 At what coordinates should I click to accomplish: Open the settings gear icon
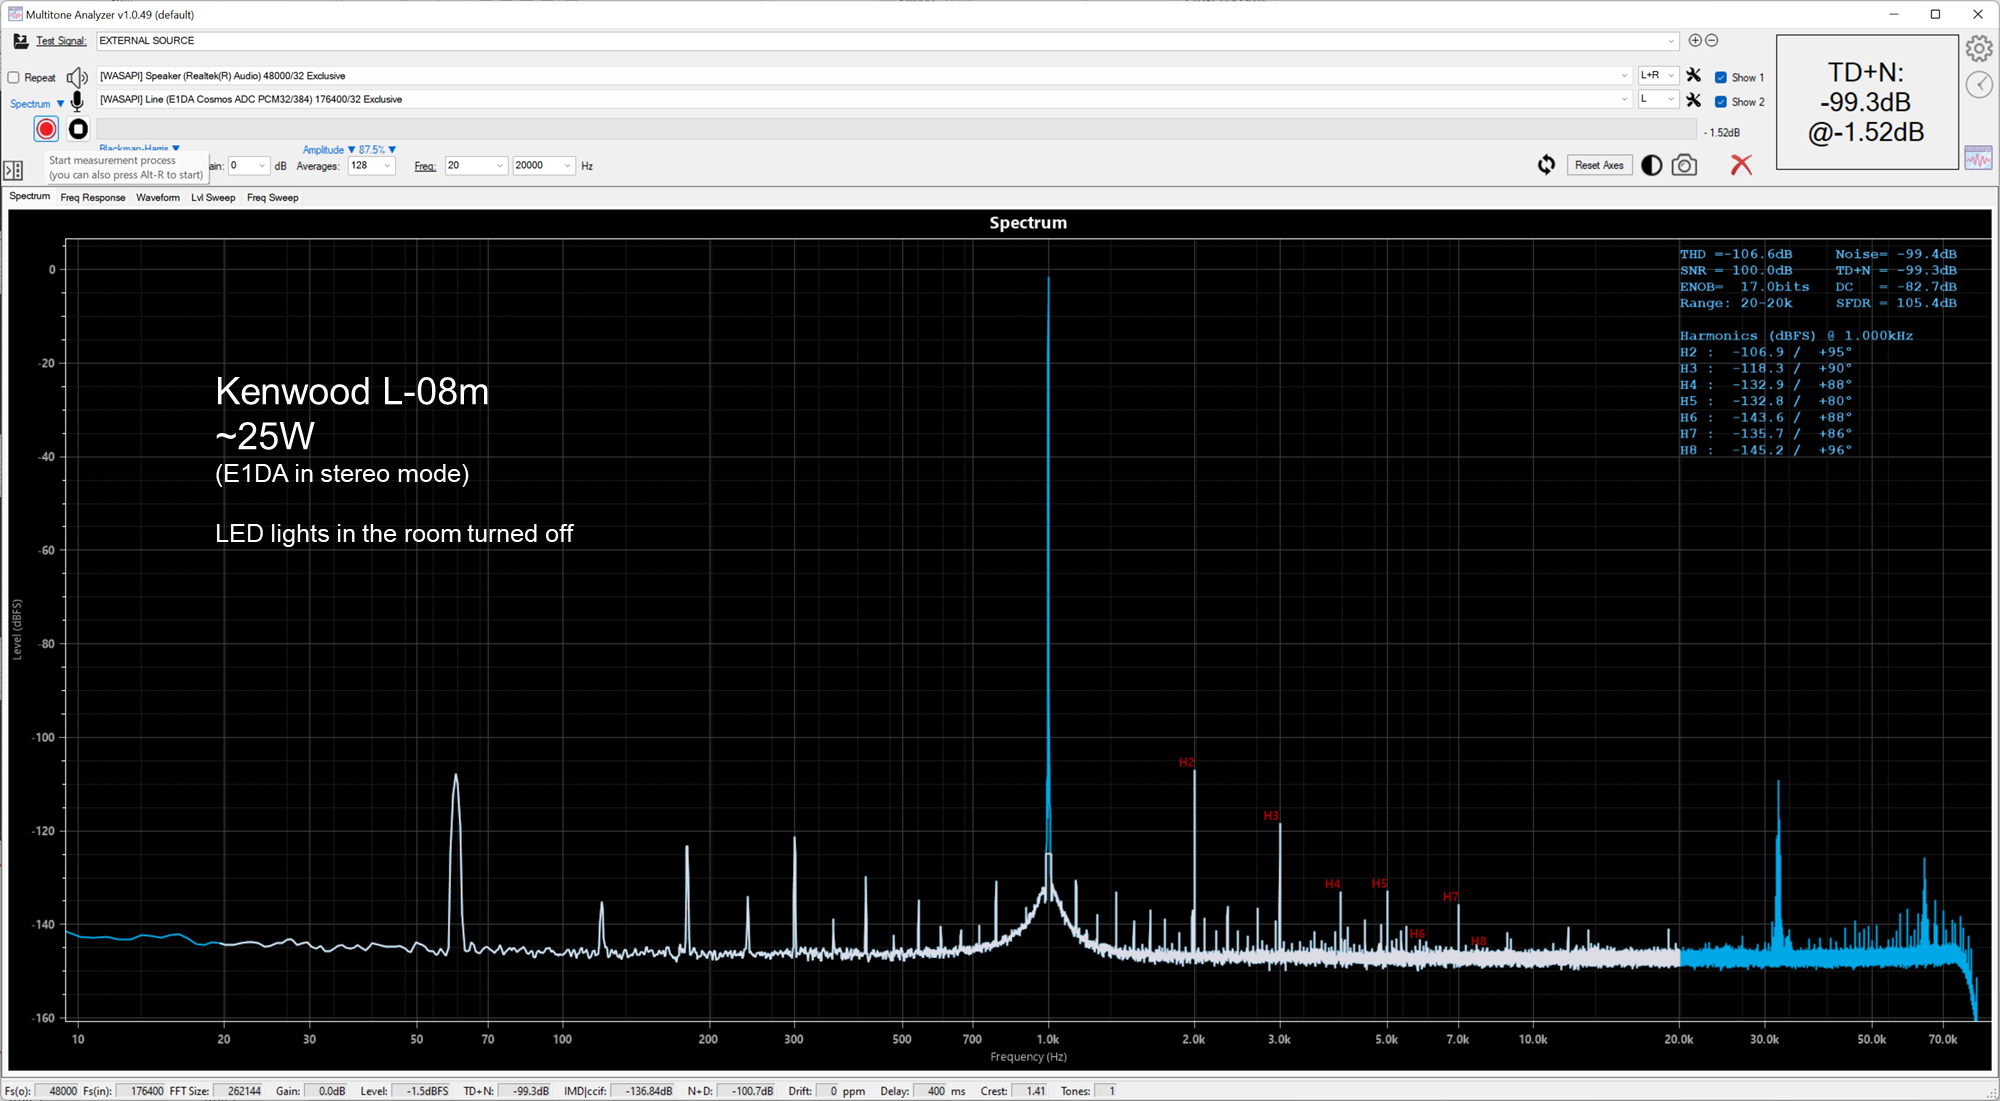[x=1978, y=48]
